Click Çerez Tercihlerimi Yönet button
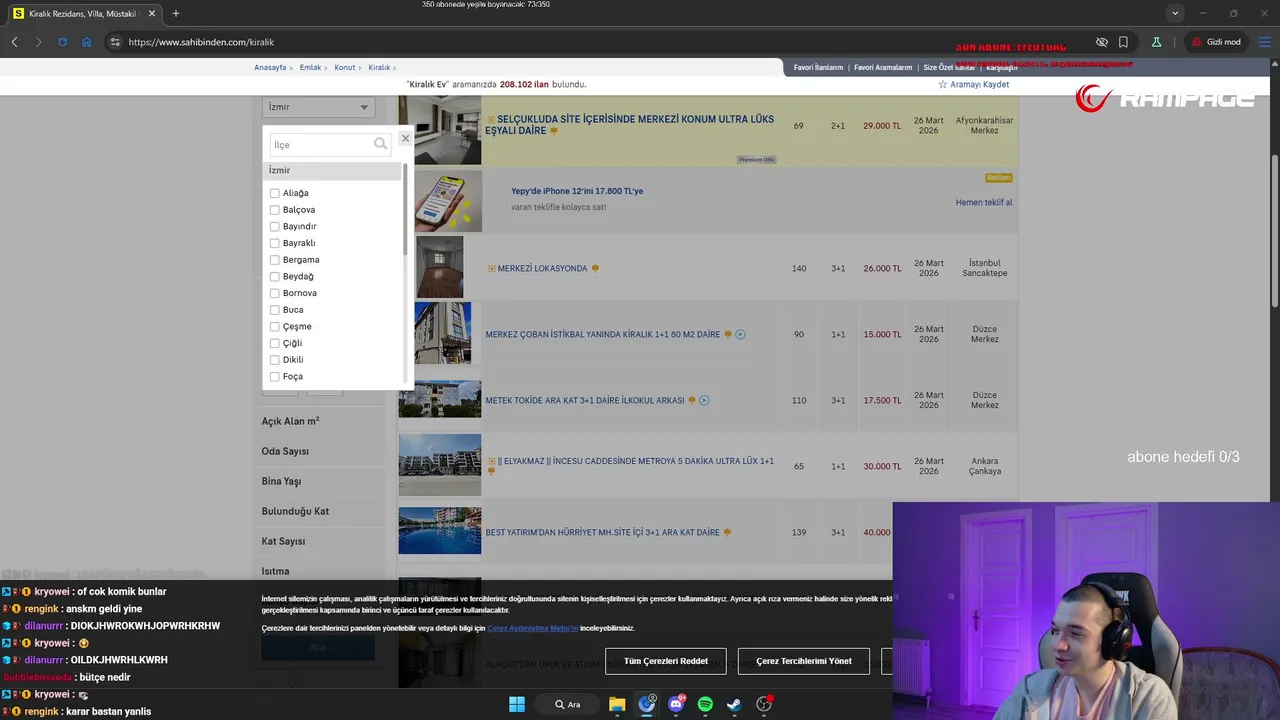The image size is (1280, 720). click(x=804, y=661)
